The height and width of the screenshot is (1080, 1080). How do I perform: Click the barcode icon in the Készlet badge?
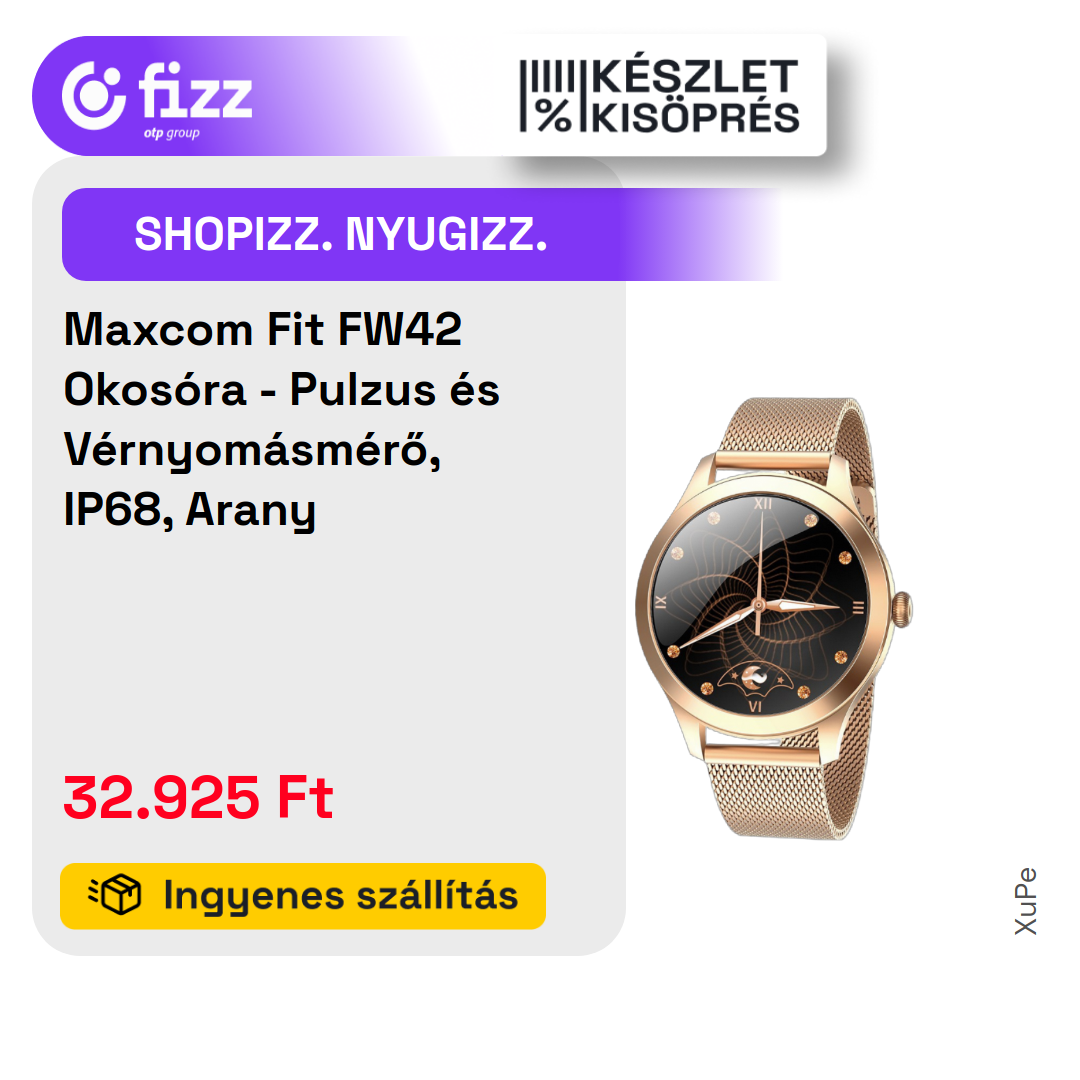pyautogui.click(x=547, y=76)
